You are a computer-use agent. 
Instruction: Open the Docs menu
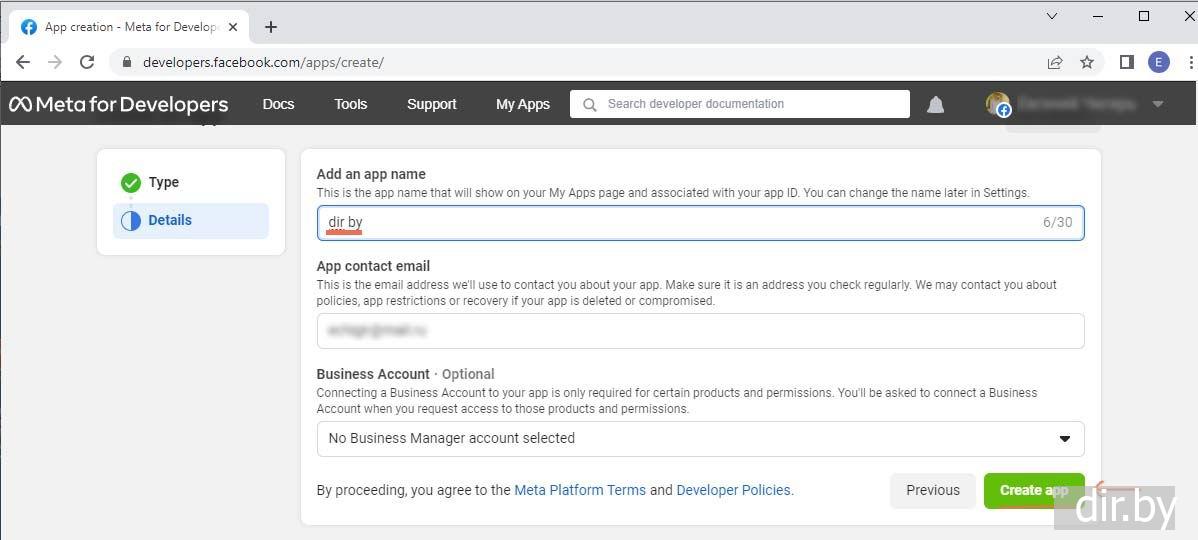coord(278,104)
